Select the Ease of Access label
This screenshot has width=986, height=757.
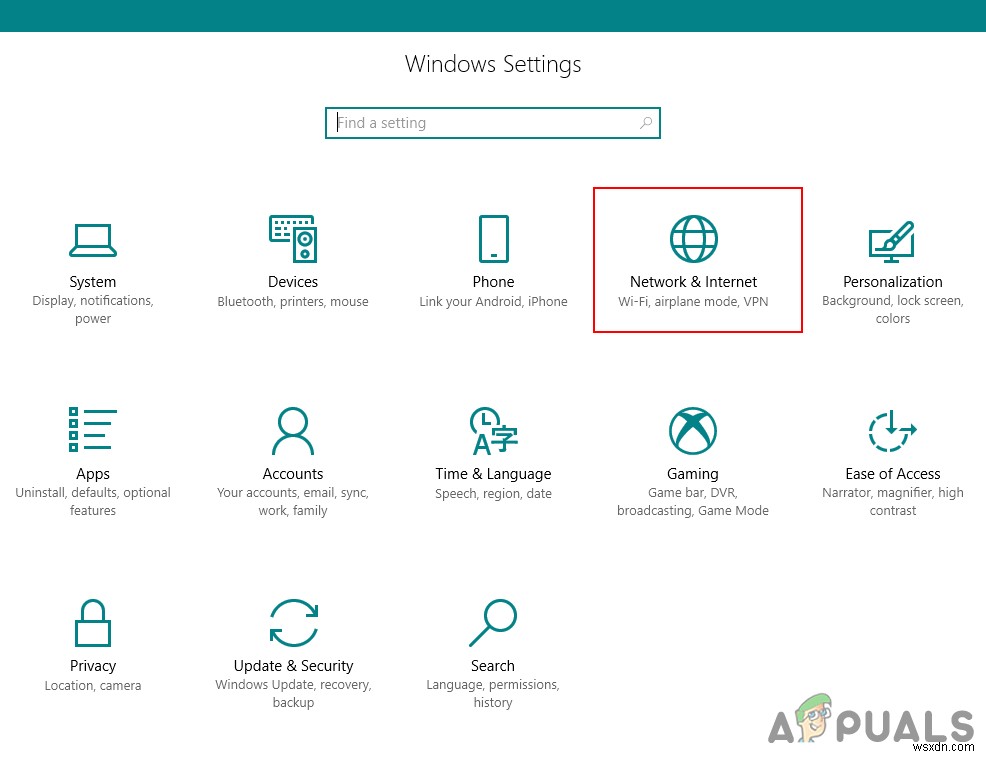point(893,473)
